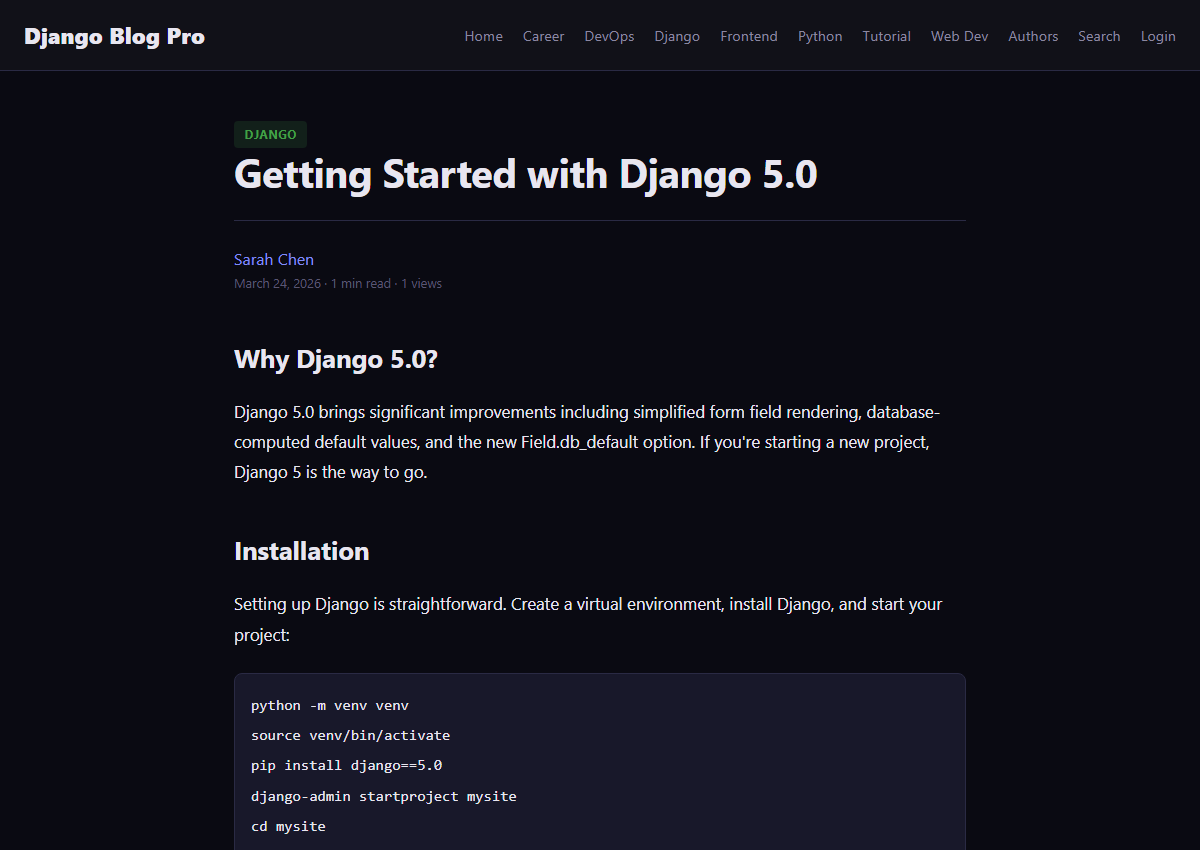The image size is (1200, 850).
Task: Go to the Home page
Action: [483, 36]
